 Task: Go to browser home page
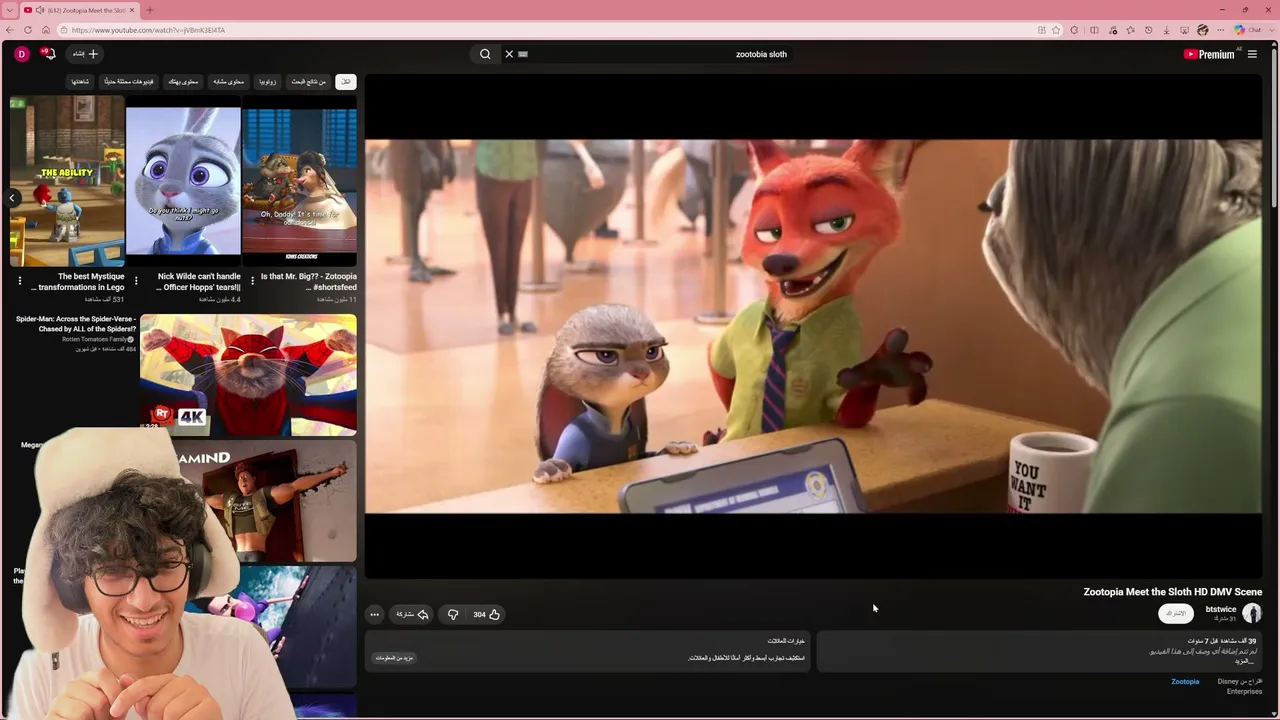[46, 30]
